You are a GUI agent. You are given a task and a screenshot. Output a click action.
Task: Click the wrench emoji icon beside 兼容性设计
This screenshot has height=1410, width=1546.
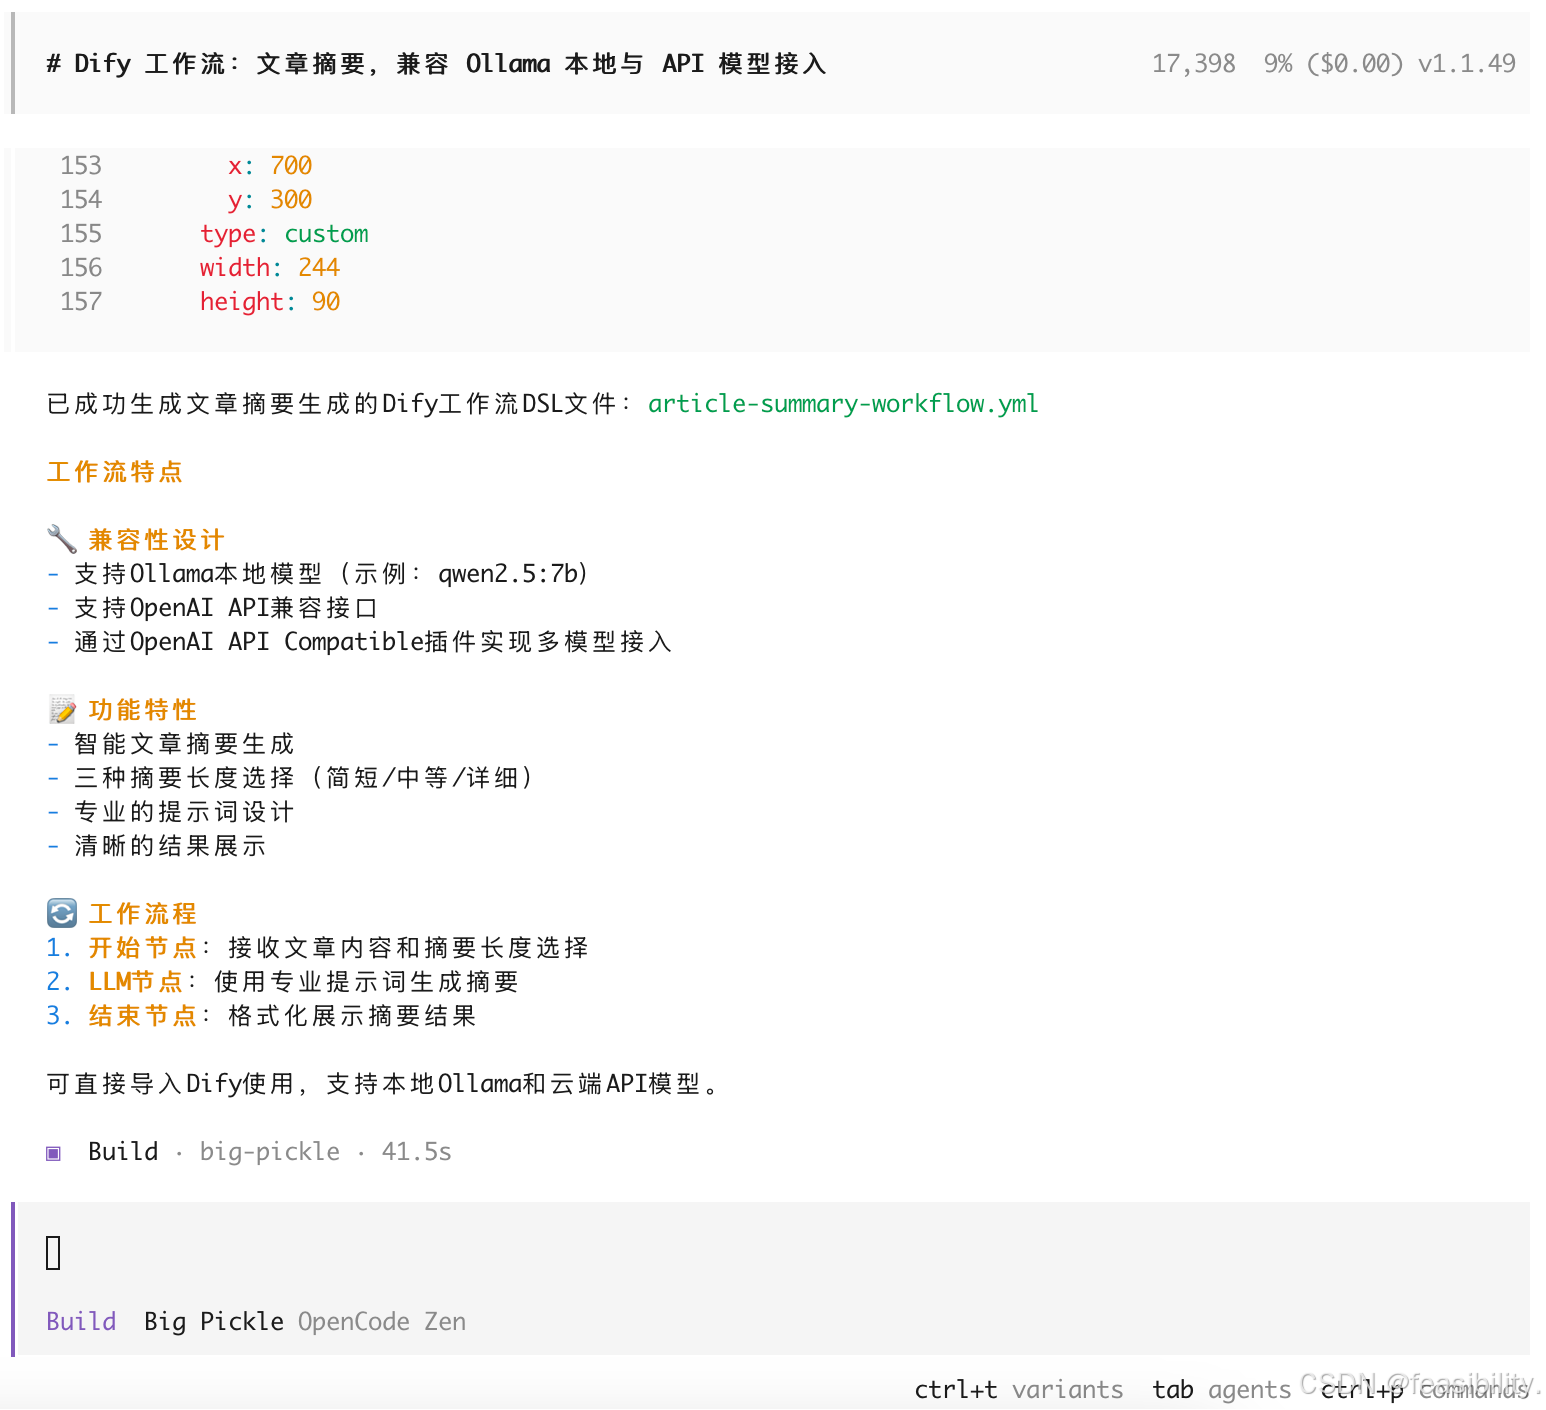point(62,539)
